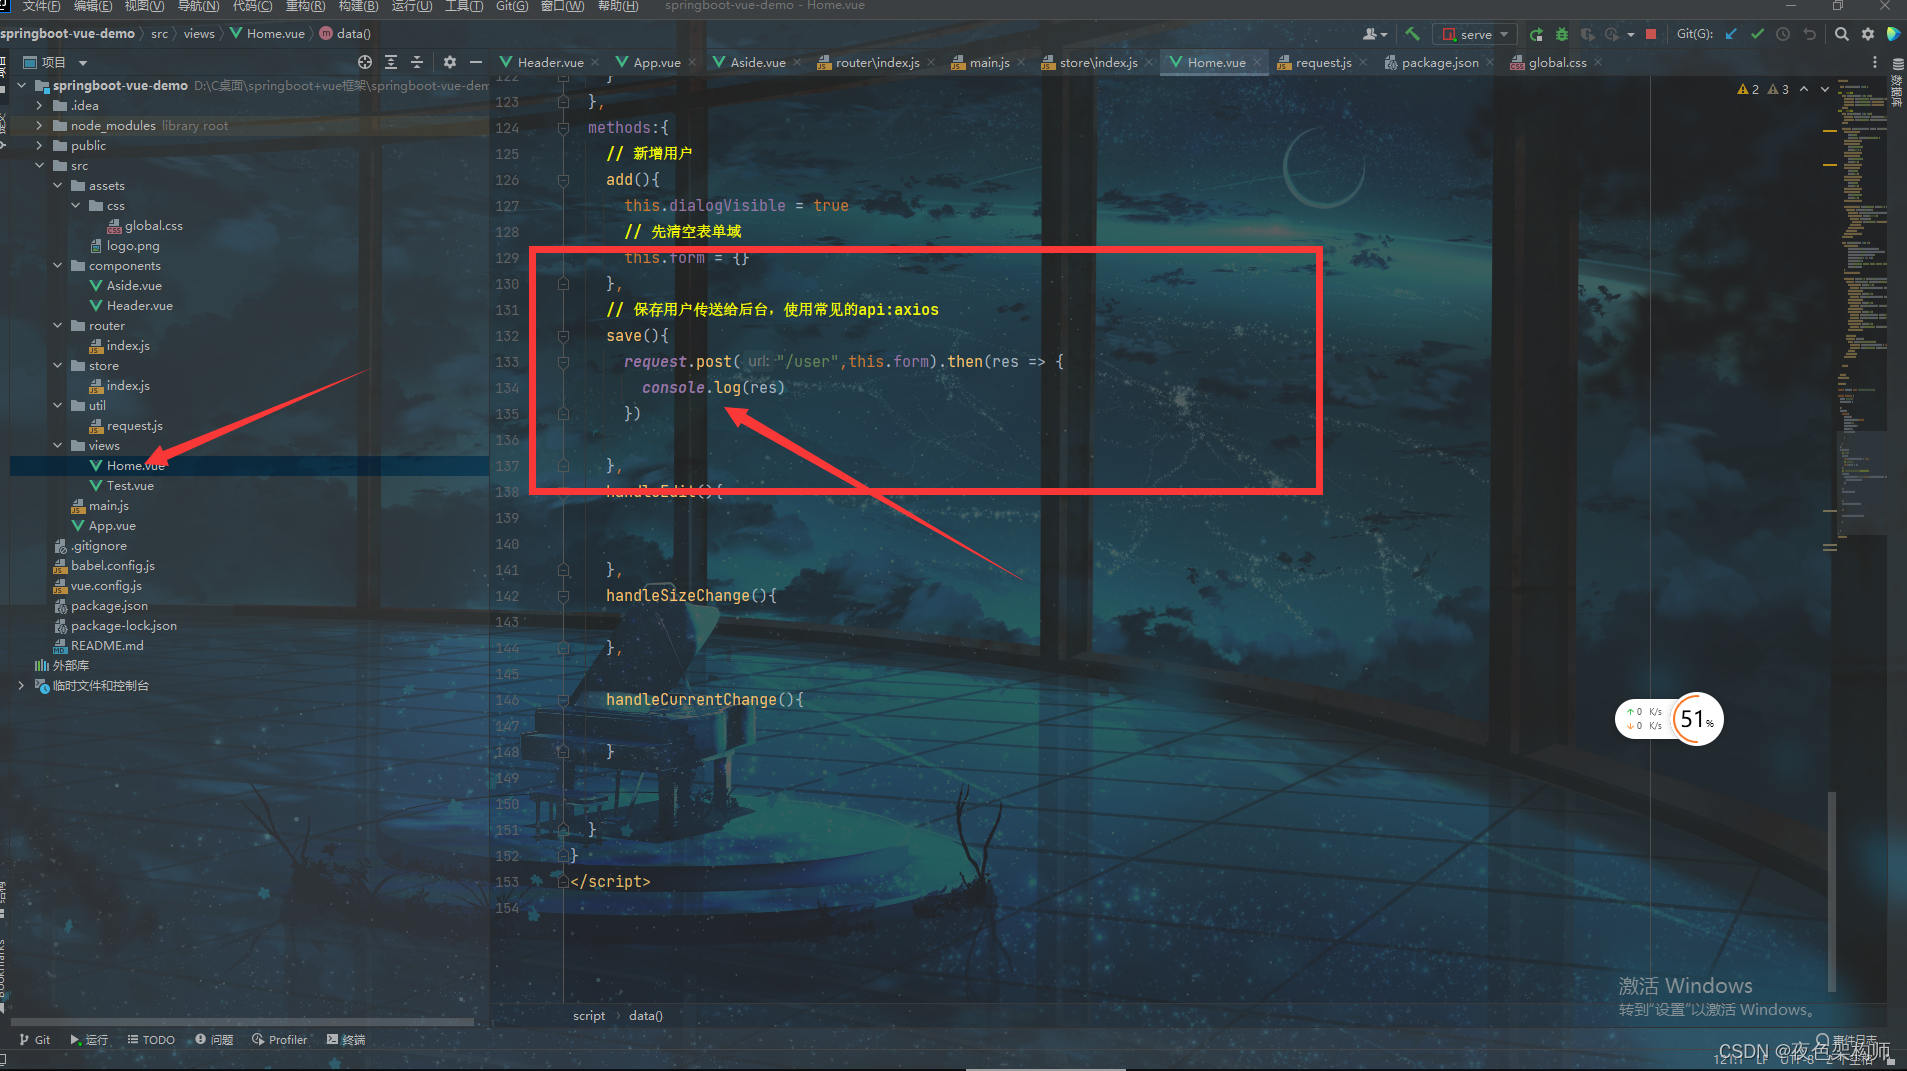This screenshot has height=1071, width=1907.
Task: Click the warnings indicator showing 2 and 3
Action: [x=1764, y=89]
